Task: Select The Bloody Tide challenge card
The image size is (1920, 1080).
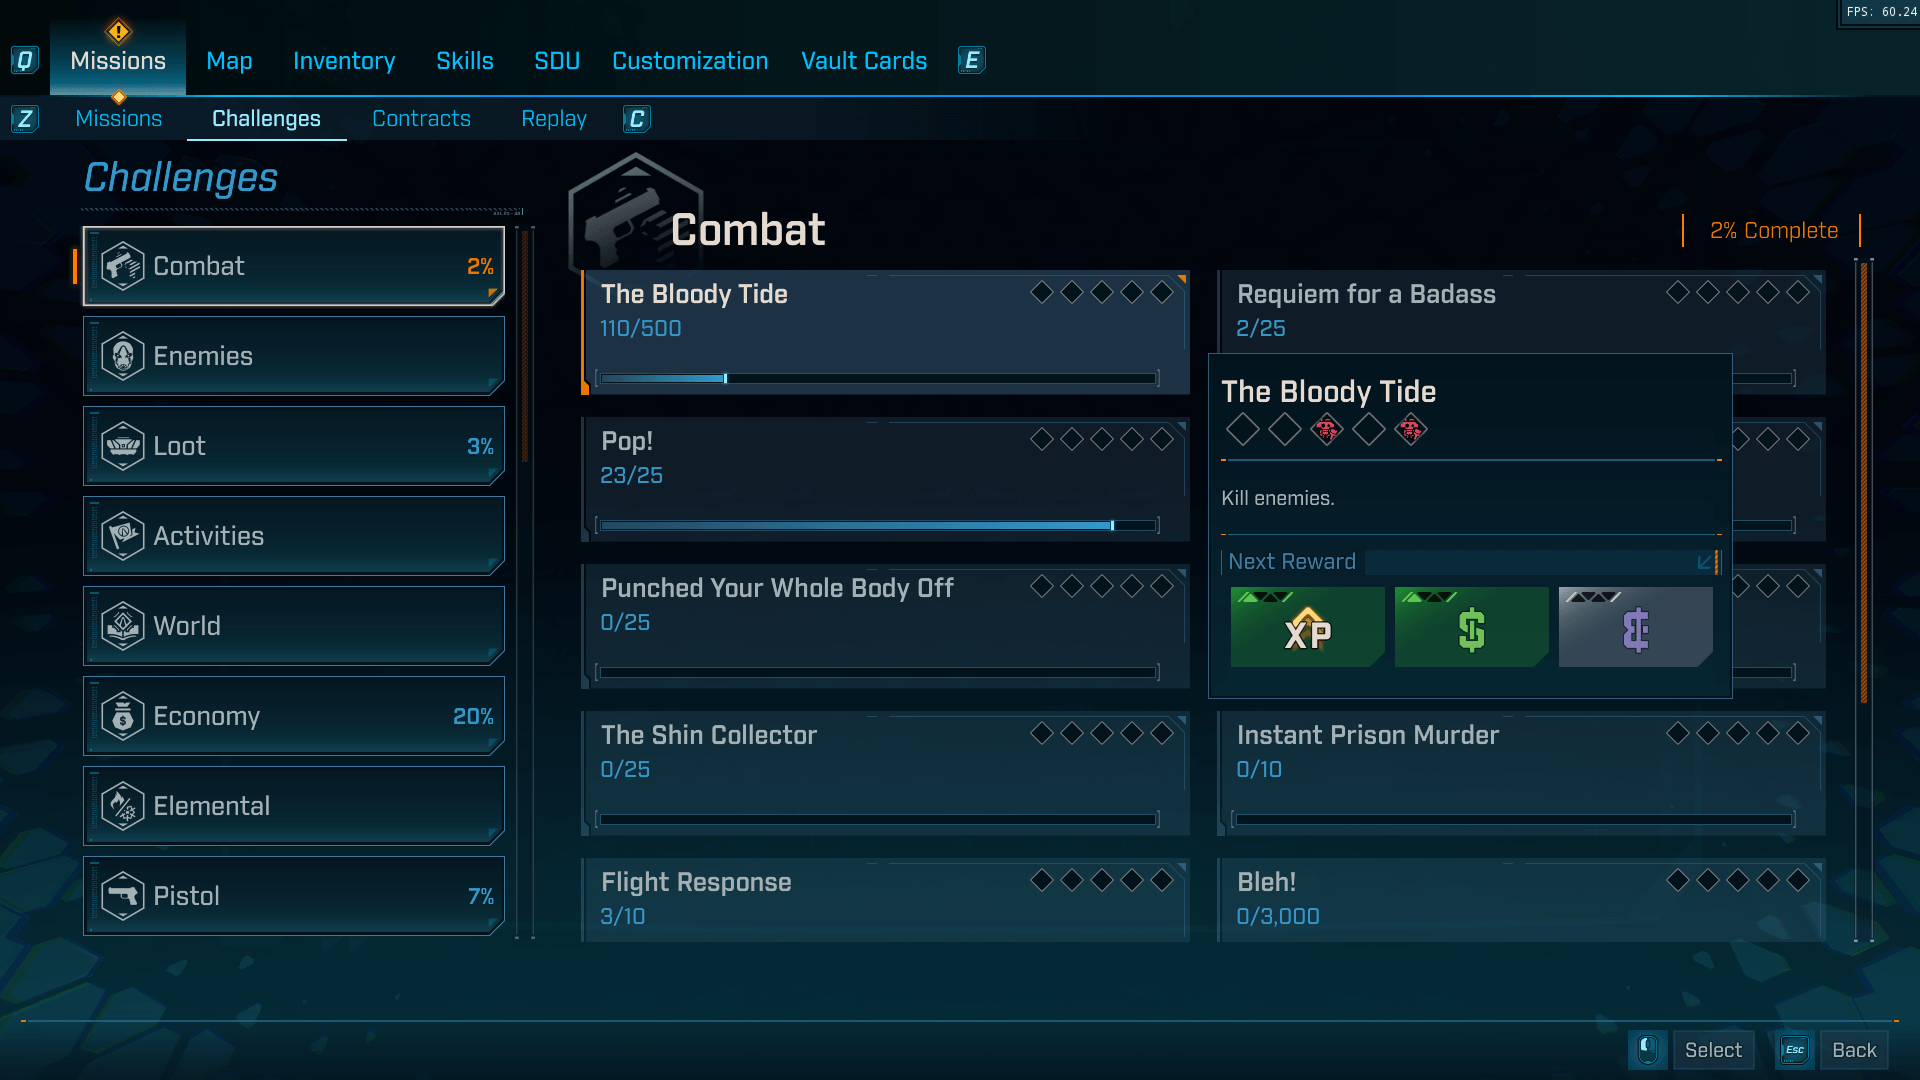Action: click(885, 333)
